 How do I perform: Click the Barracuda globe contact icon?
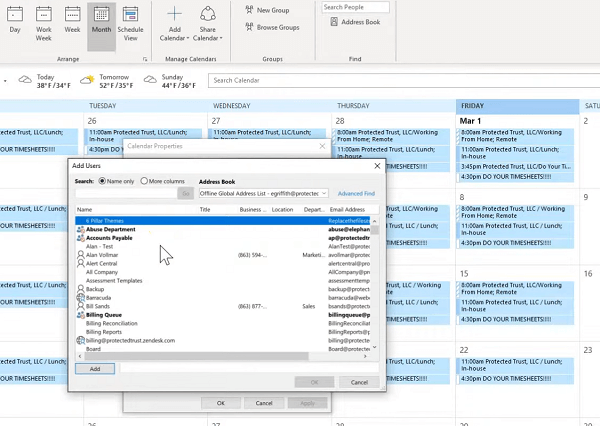pos(80,297)
